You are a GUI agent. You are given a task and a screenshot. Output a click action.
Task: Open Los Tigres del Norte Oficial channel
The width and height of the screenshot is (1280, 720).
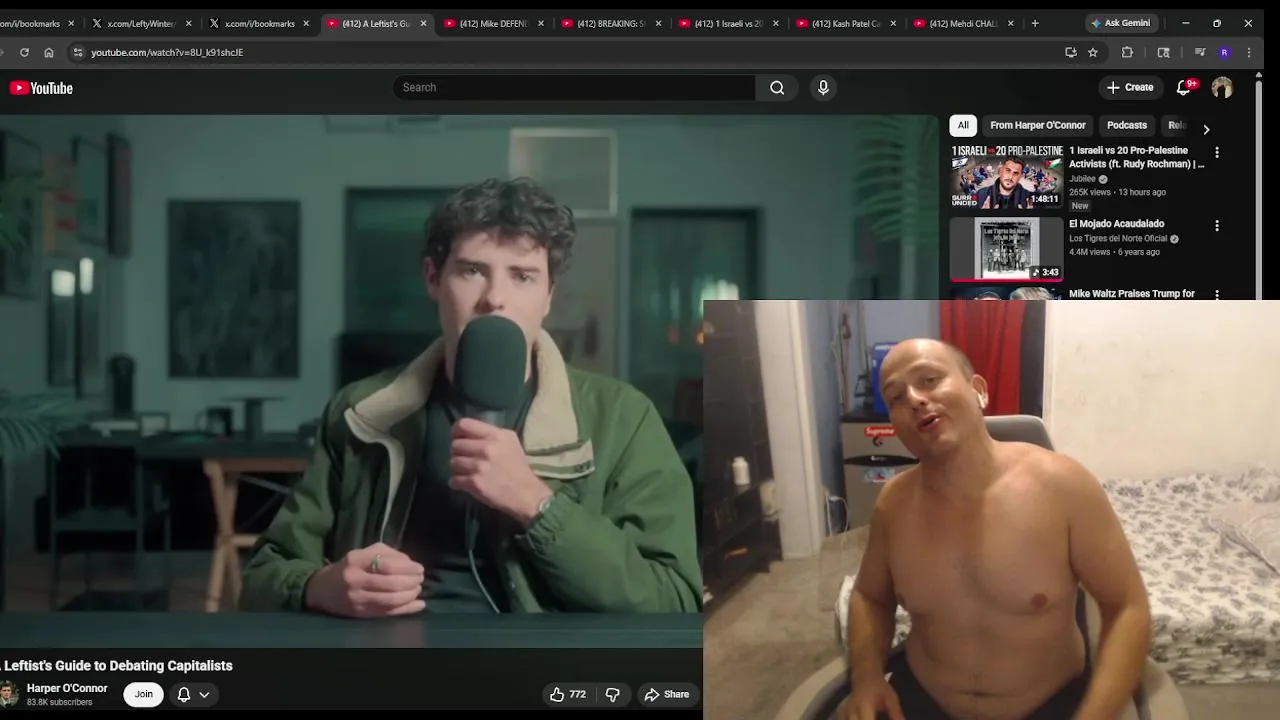tap(1118, 239)
